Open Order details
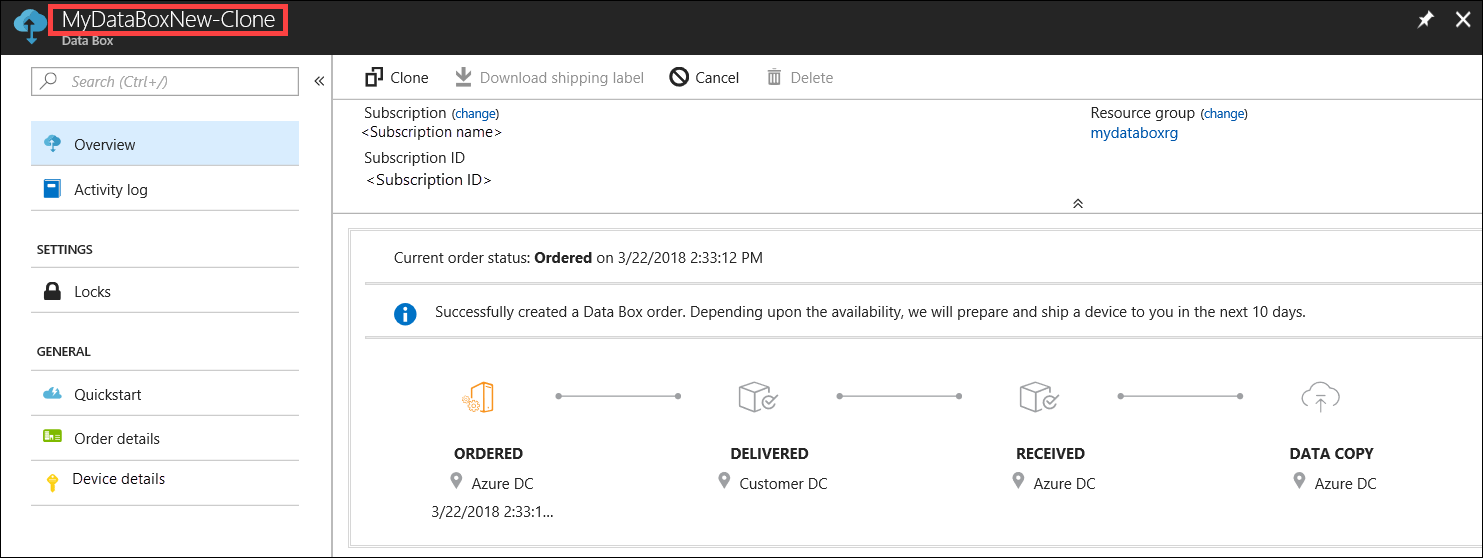The width and height of the screenshot is (1483, 558). 165,438
